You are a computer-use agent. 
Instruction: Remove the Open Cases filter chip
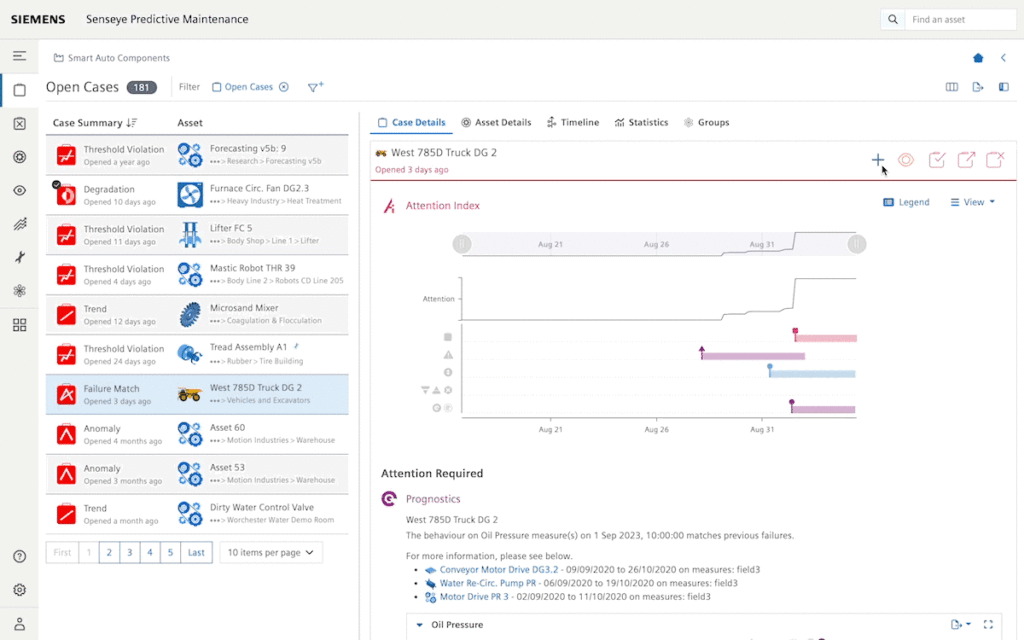284,87
